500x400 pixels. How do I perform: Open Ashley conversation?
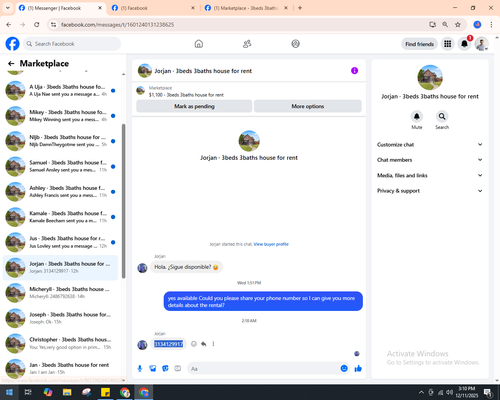(x=60, y=192)
